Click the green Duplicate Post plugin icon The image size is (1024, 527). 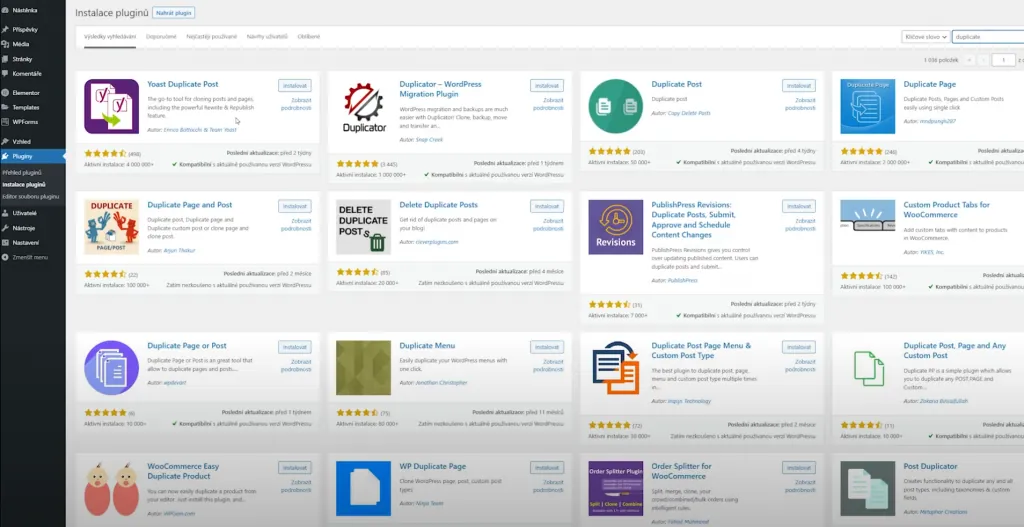pyautogui.click(x=616, y=106)
